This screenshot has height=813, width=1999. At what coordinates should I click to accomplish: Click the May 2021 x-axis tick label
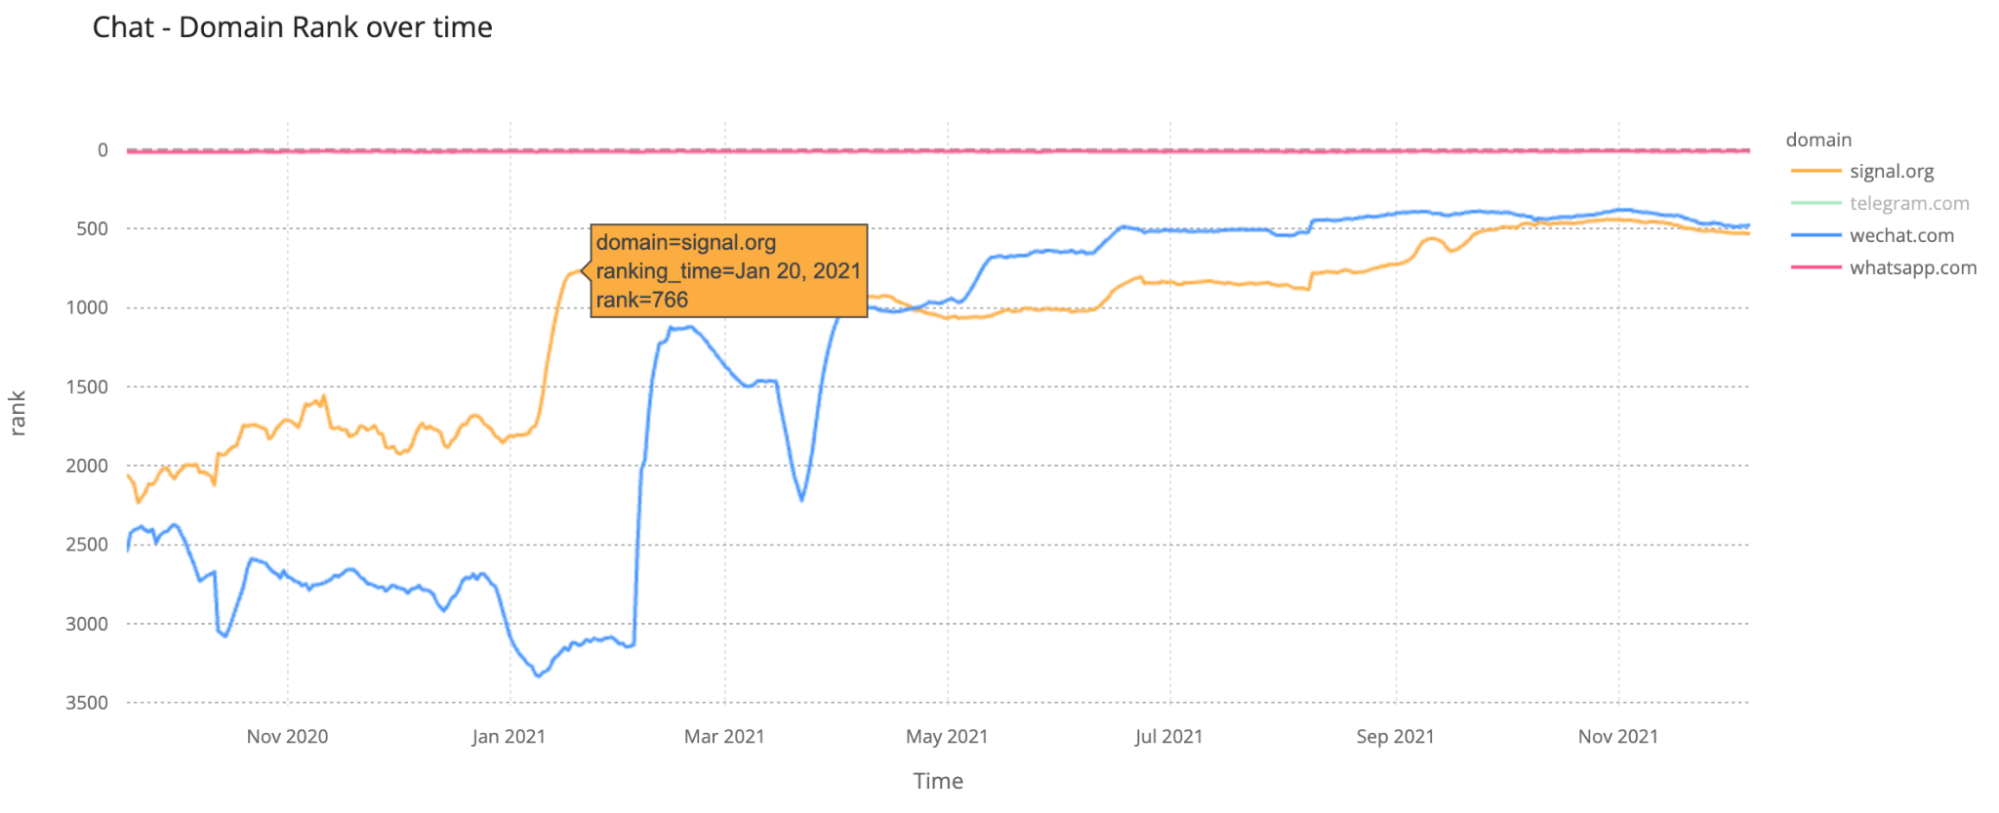[x=946, y=737]
